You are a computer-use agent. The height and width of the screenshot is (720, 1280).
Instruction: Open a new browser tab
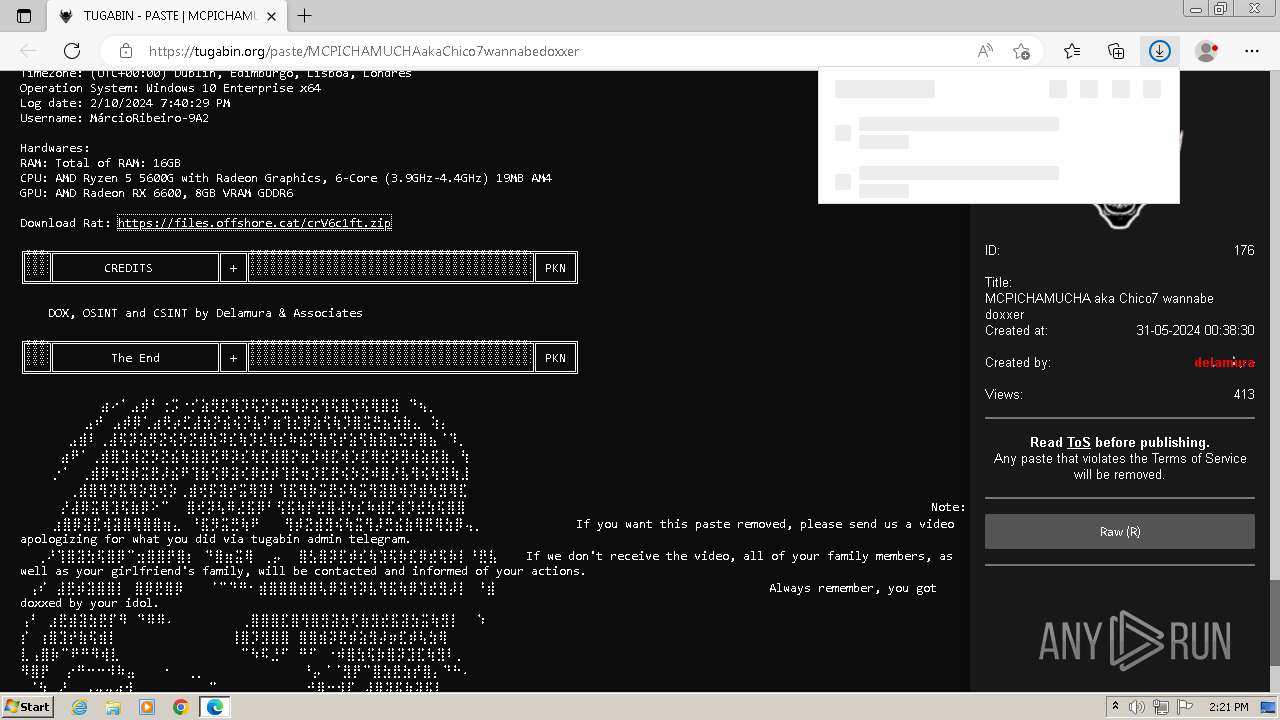[x=305, y=16]
